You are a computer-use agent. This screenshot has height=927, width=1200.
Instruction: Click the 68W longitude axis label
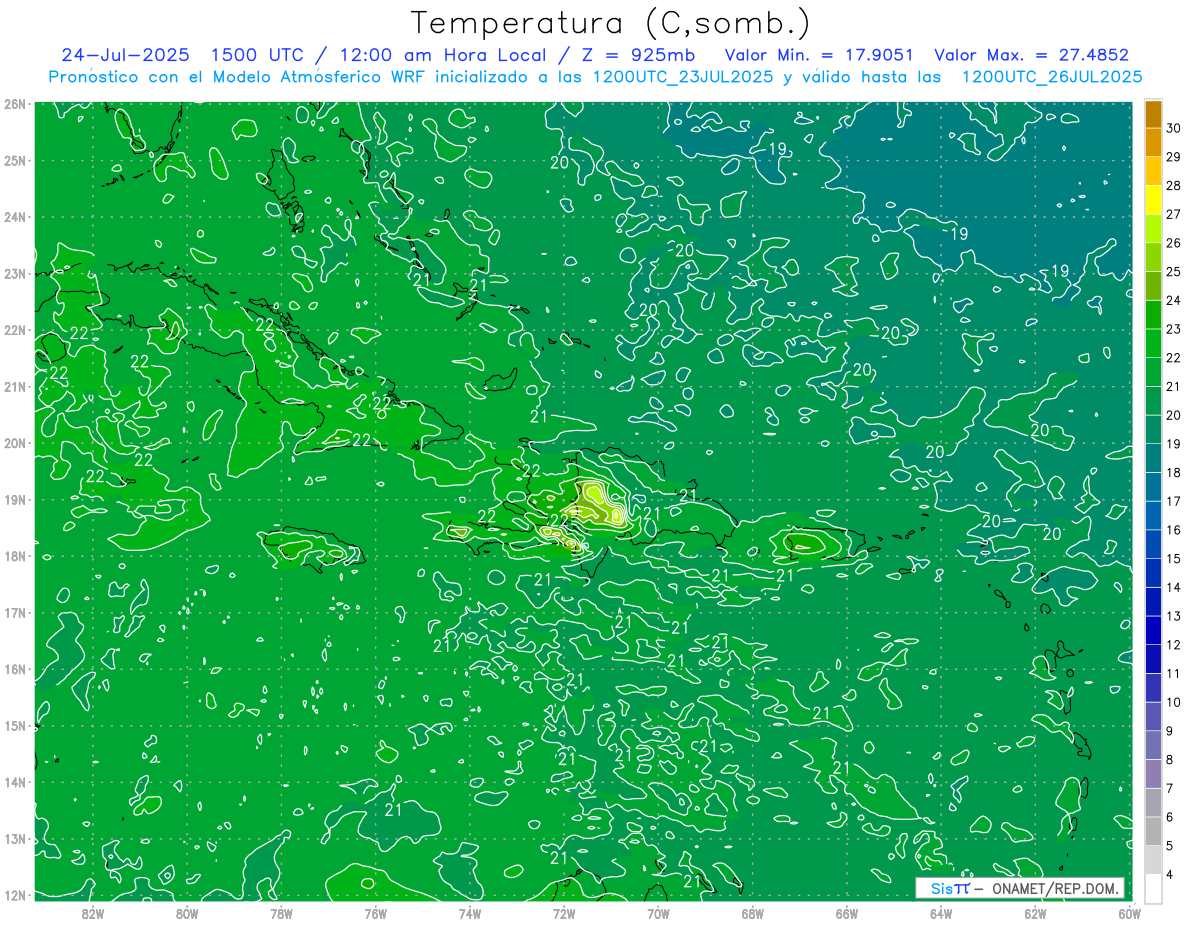[752, 913]
